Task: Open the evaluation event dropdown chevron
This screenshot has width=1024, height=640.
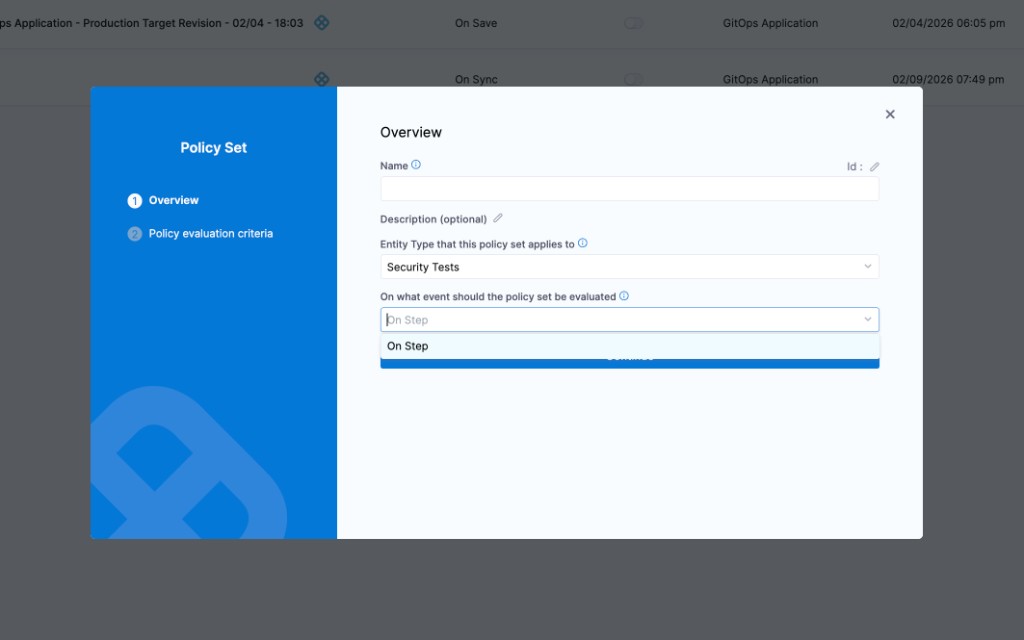Action: coord(868,318)
